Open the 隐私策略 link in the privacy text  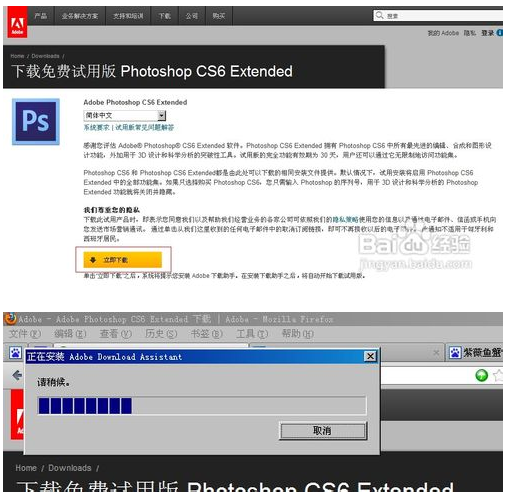tap(345, 219)
